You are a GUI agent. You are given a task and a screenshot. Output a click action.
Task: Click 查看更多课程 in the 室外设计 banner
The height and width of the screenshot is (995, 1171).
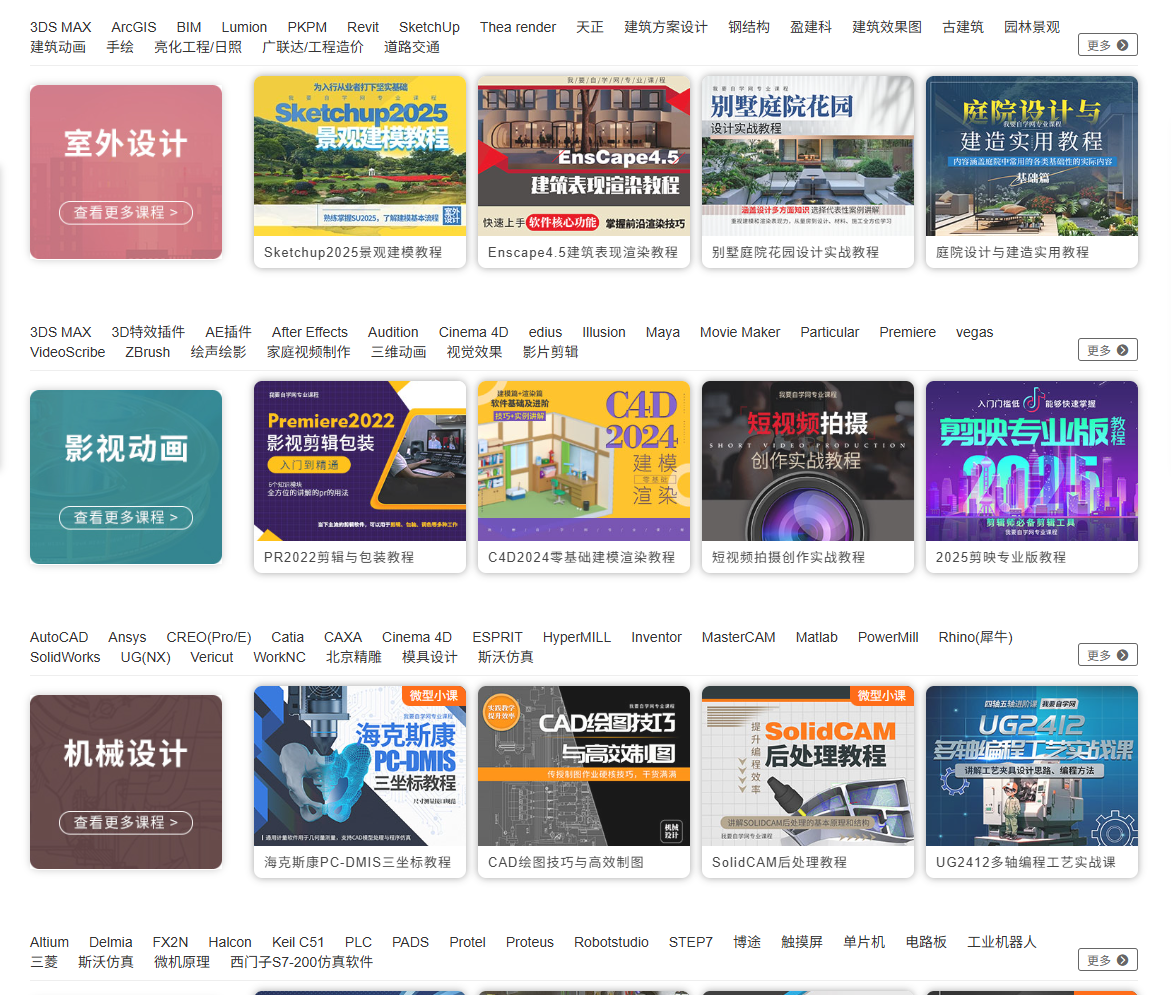pyautogui.click(x=125, y=213)
